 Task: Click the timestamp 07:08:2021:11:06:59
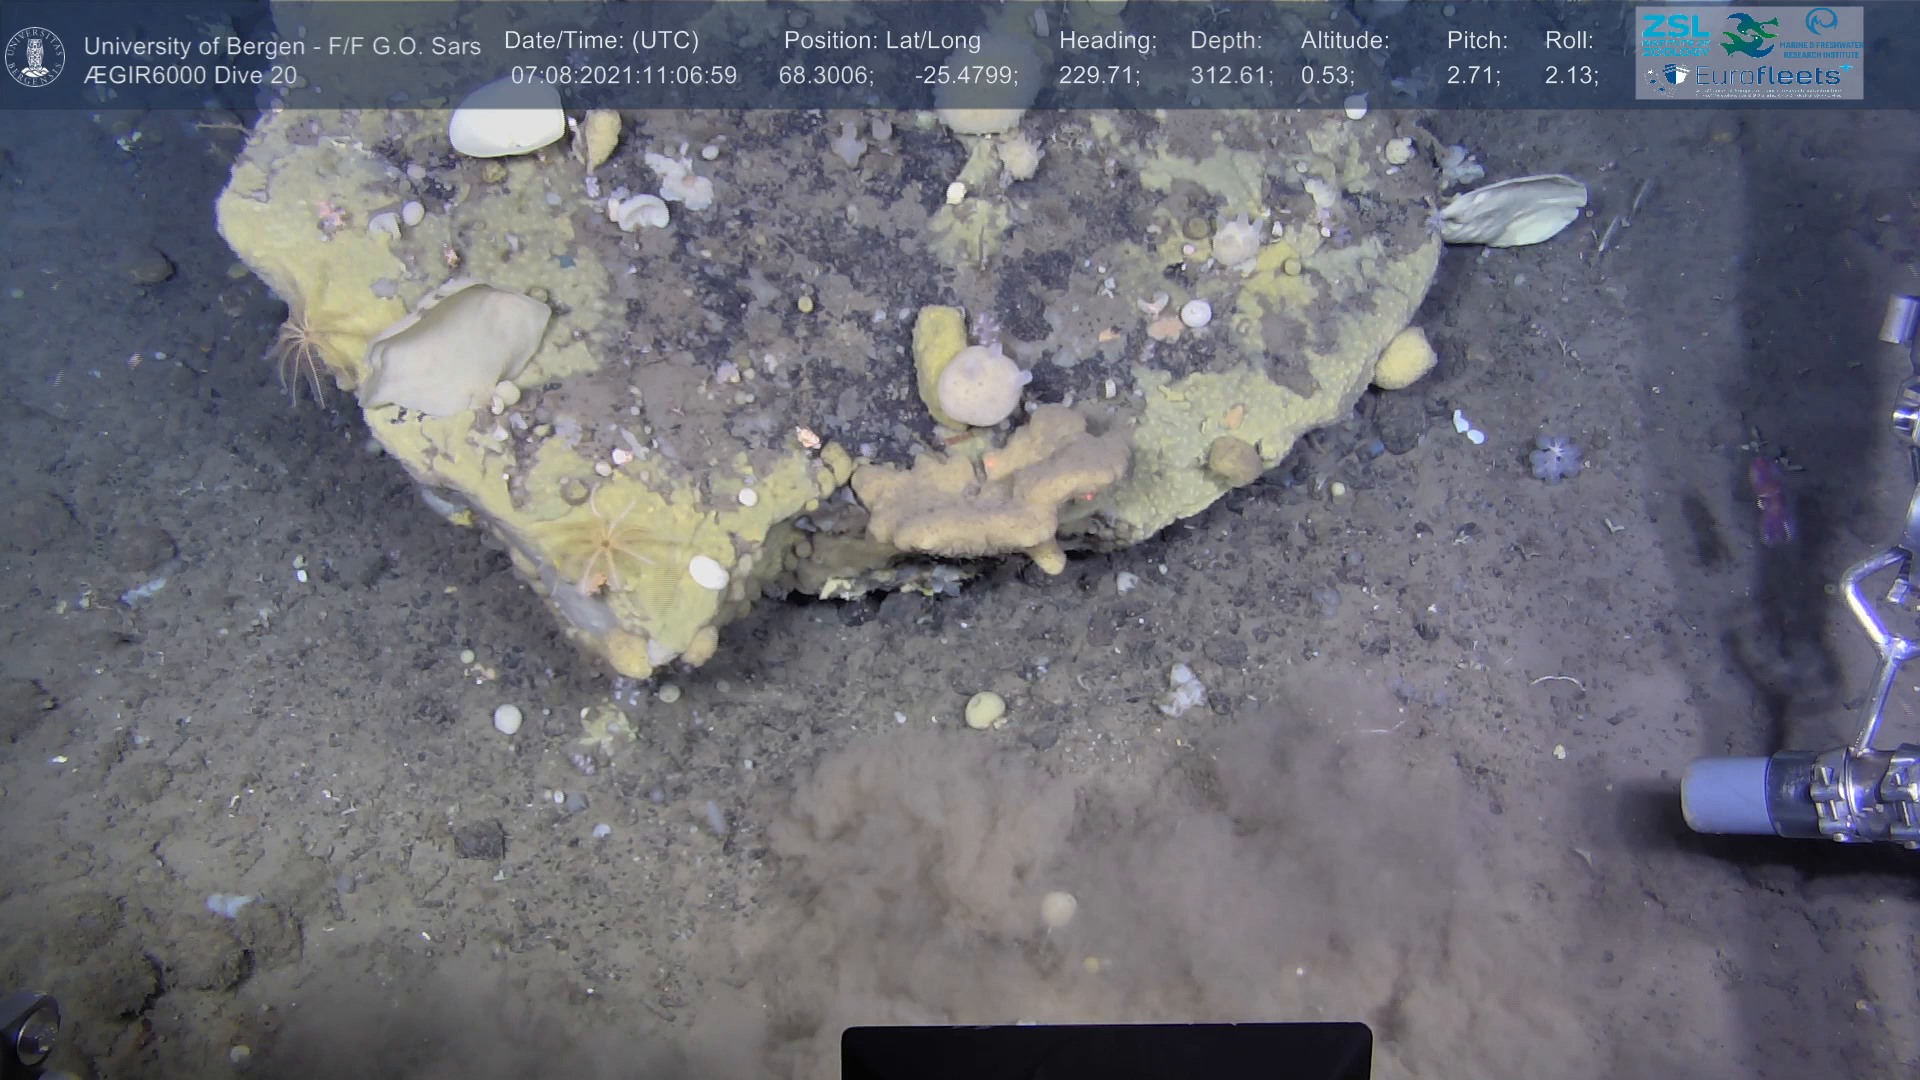624,76
